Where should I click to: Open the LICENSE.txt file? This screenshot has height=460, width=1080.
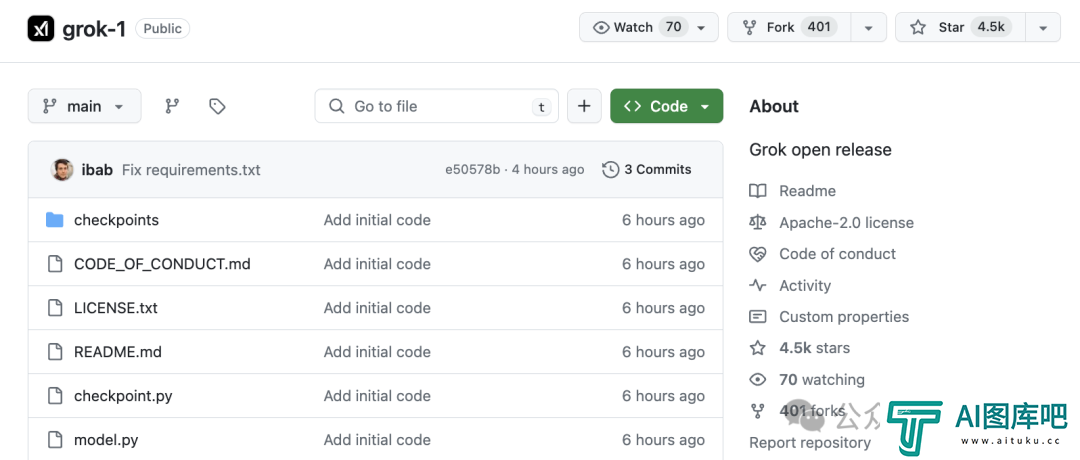[x=116, y=308]
